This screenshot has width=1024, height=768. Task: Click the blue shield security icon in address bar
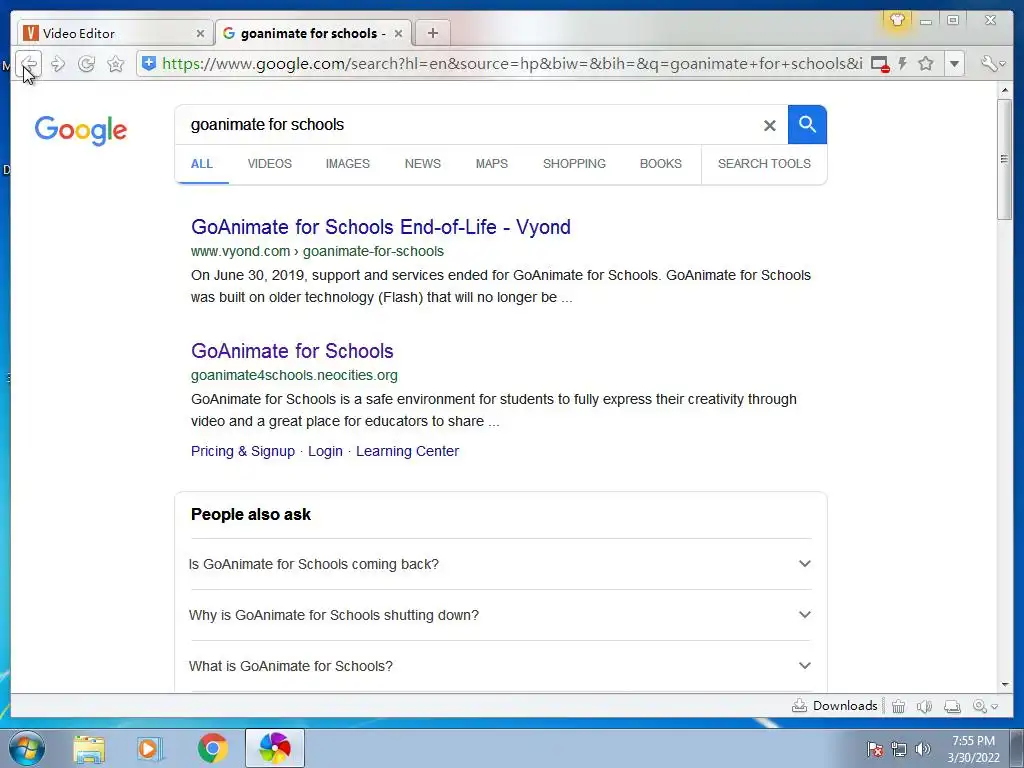[149, 63]
